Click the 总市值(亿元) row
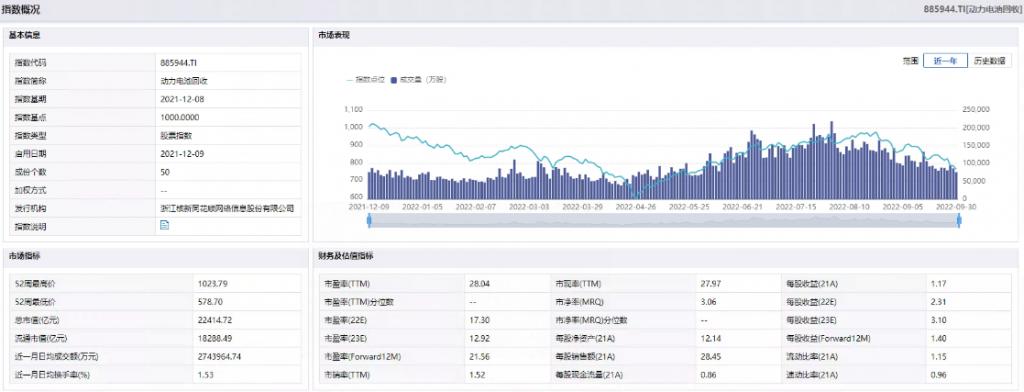This screenshot has height=392, width=1024. 155,320
